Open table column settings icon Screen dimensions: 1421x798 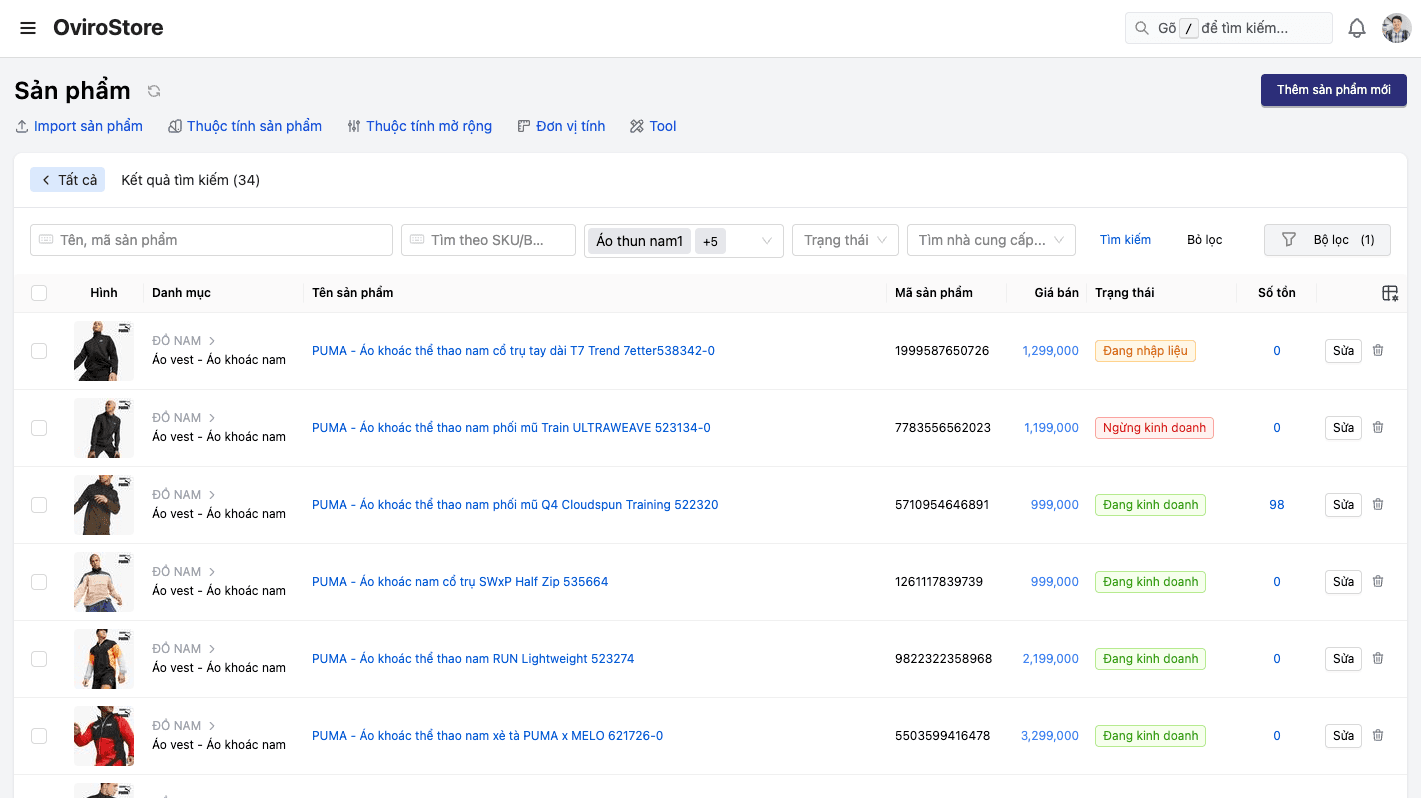click(1390, 293)
